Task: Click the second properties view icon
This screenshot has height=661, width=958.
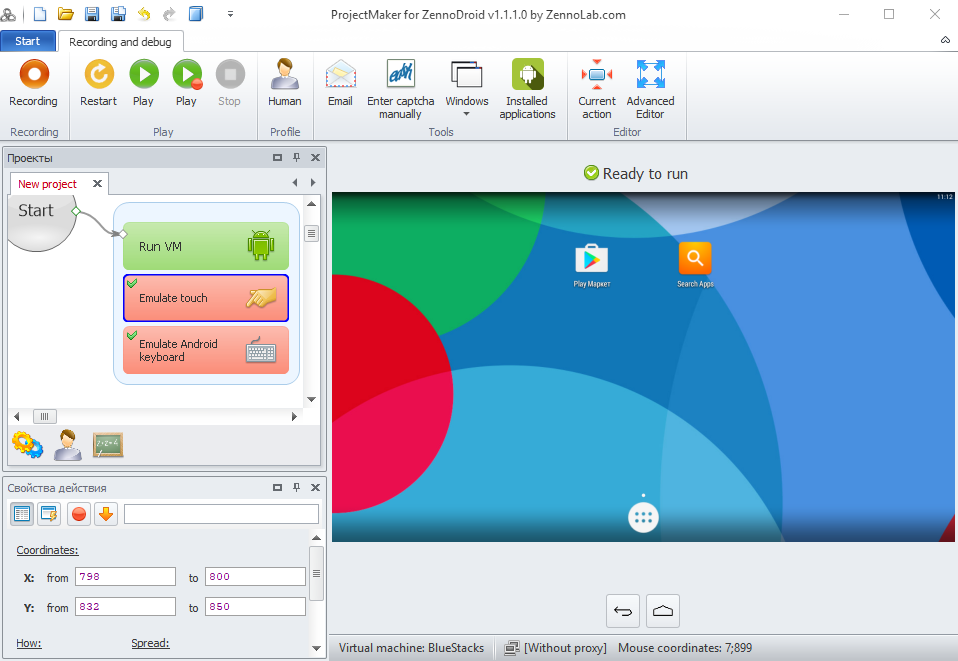Action: tap(49, 514)
